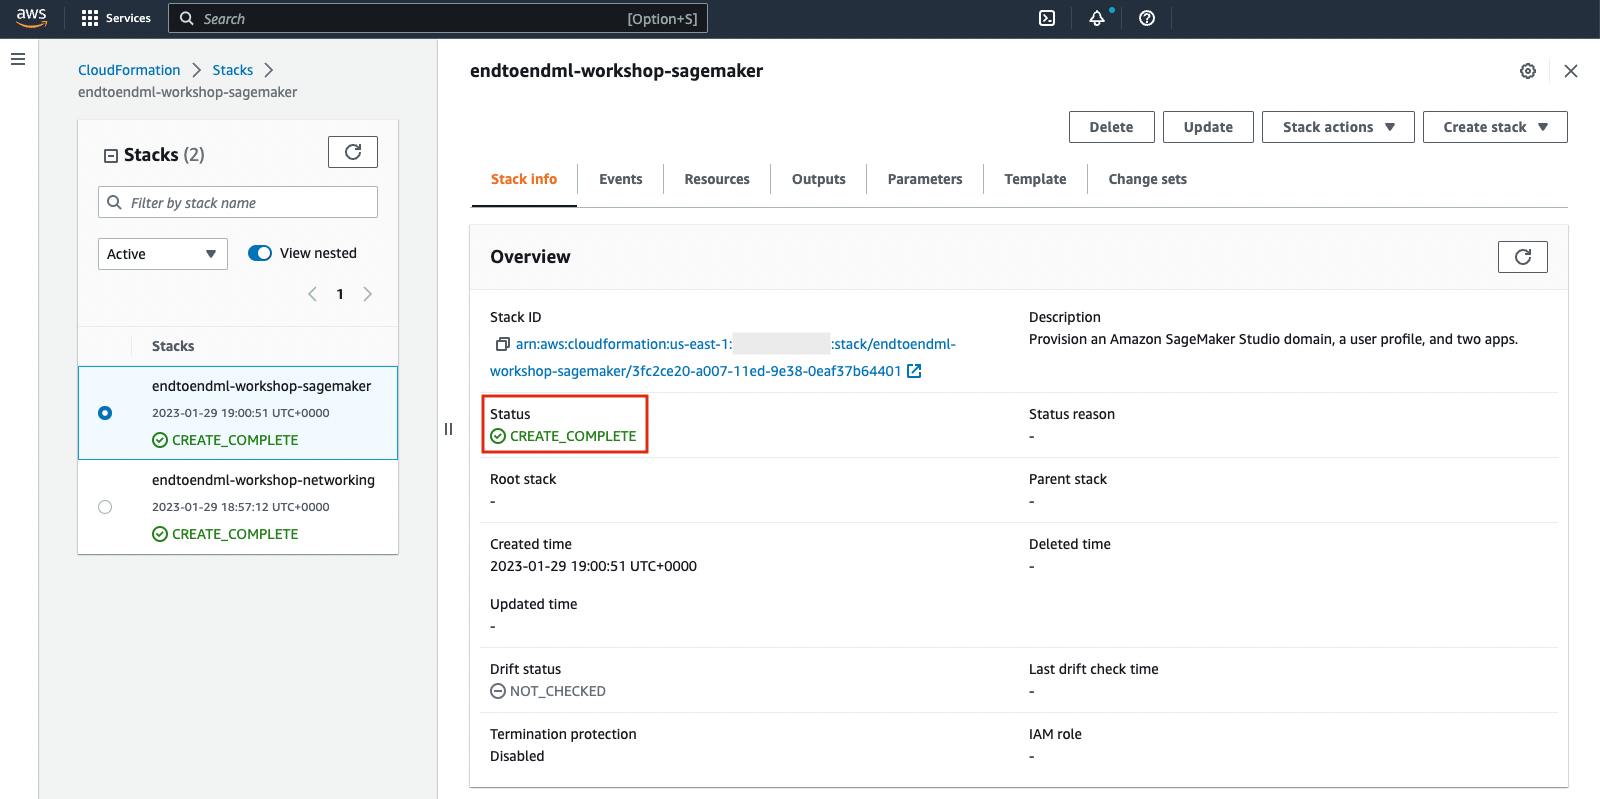Click the Termination protection Disabled value
The width and height of the screenshot is (1600, 799).
click(x=517, y=756)
